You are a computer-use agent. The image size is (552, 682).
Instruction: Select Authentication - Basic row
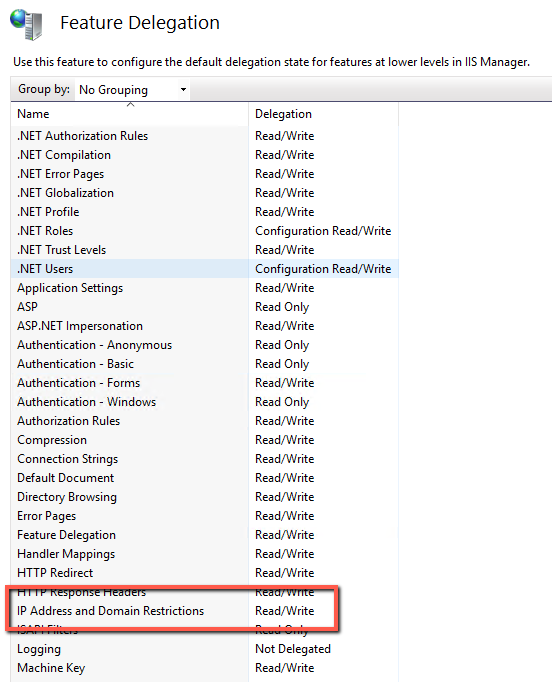click(x=204, y=364)
